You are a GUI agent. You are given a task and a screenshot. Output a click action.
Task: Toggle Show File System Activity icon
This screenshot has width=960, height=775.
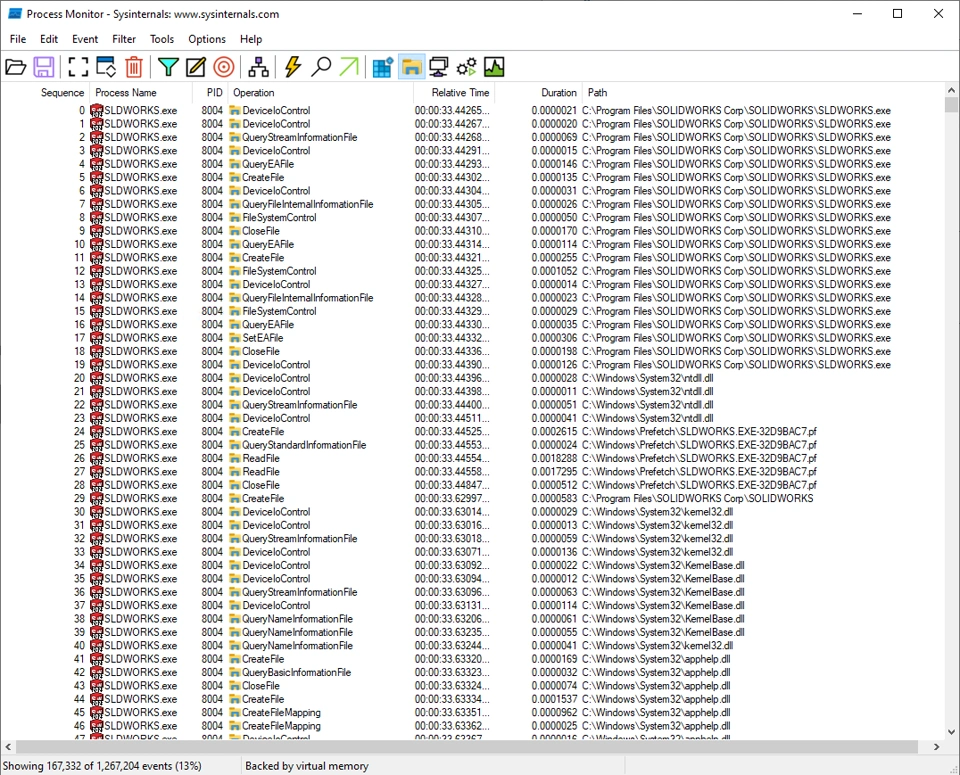coord(411,67)
